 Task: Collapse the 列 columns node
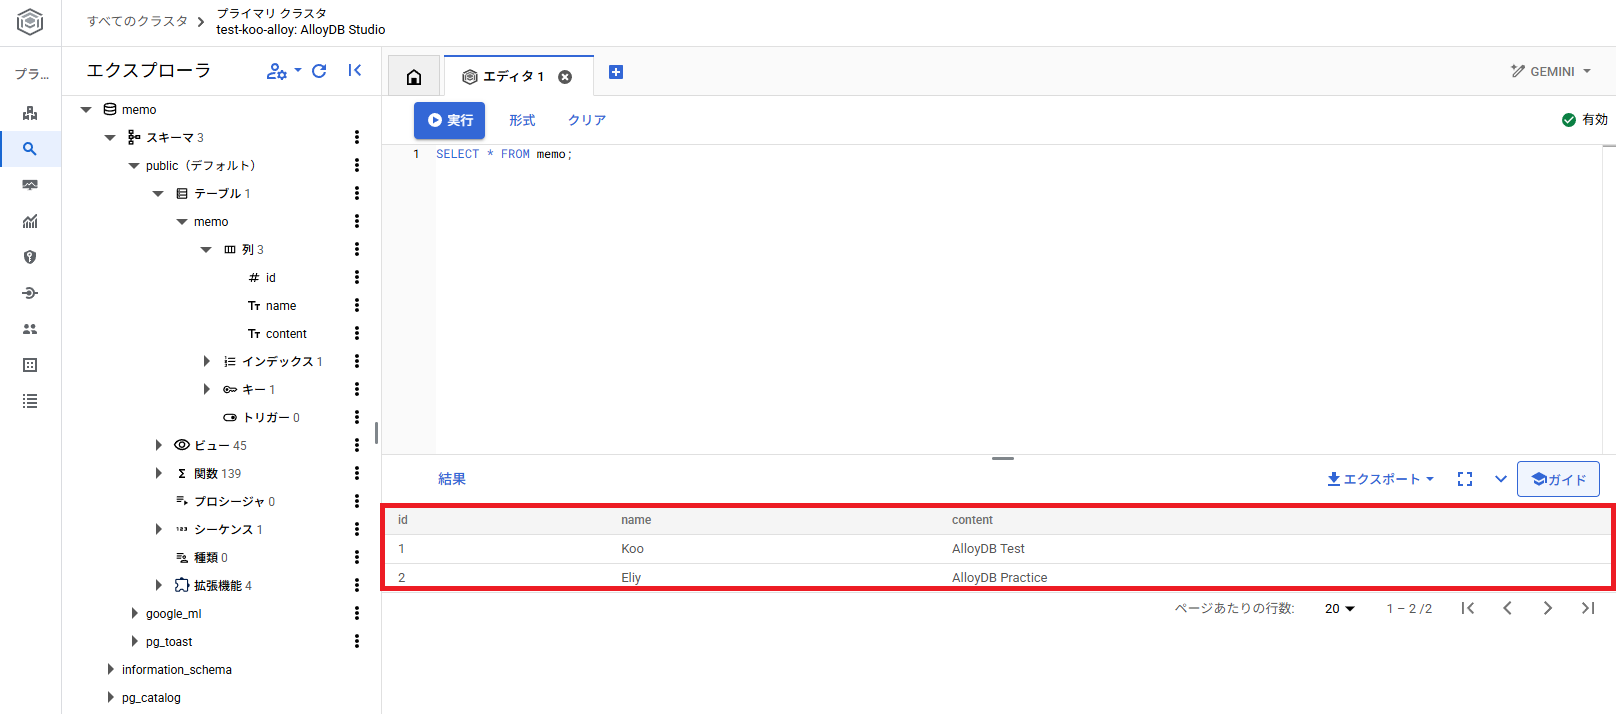206,250
